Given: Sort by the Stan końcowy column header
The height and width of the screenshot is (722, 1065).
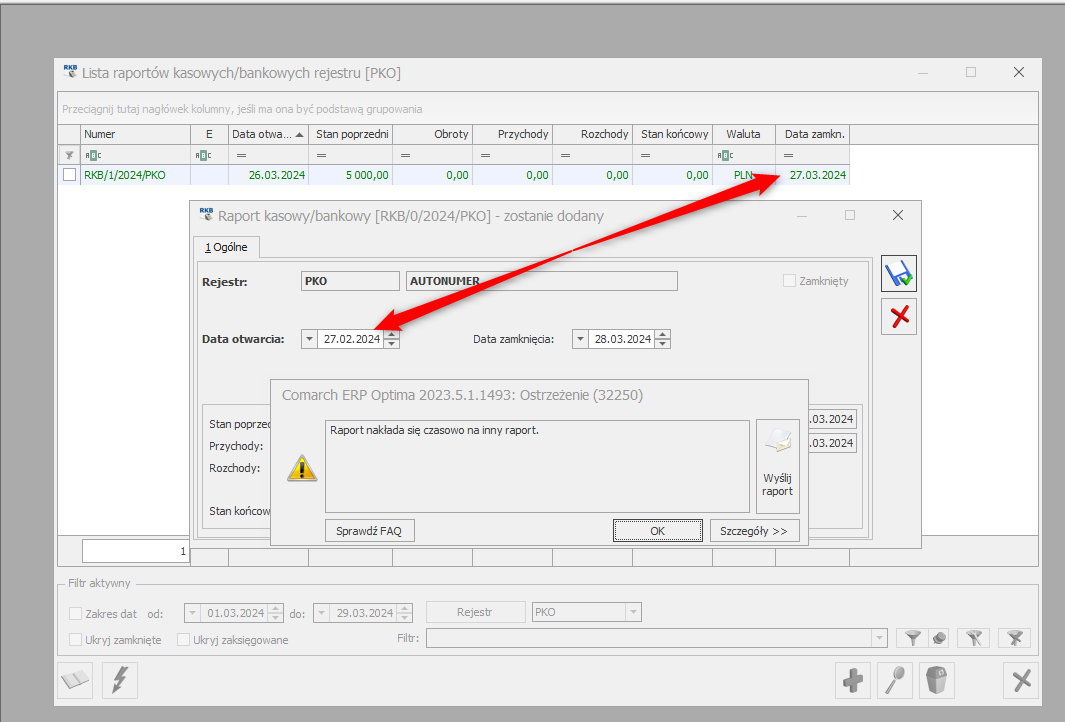Looking at the screenshot, I should tap(673, 134).
